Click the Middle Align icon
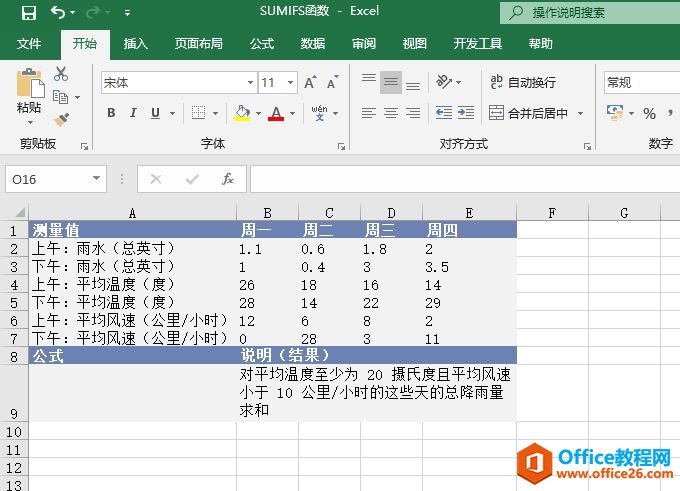680x491 pixels. (391, 82)
